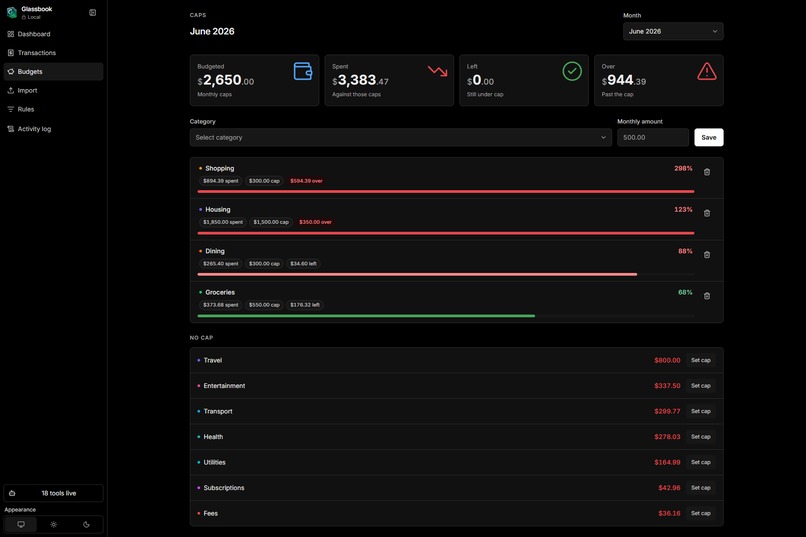The image size is (806, 537).
Task: Click the Fees $36.16 amount
Action: tap(669, 513)
